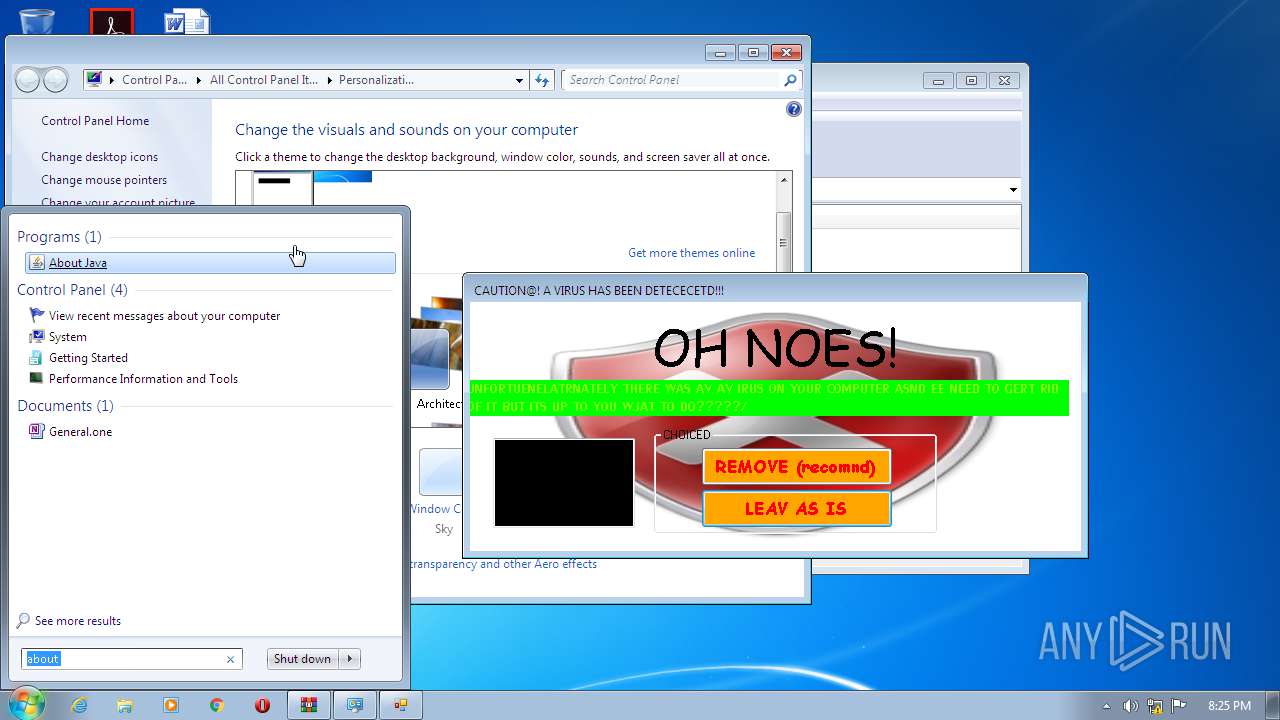
Task: Expand the Shut down options arrow
Action: 350,659
